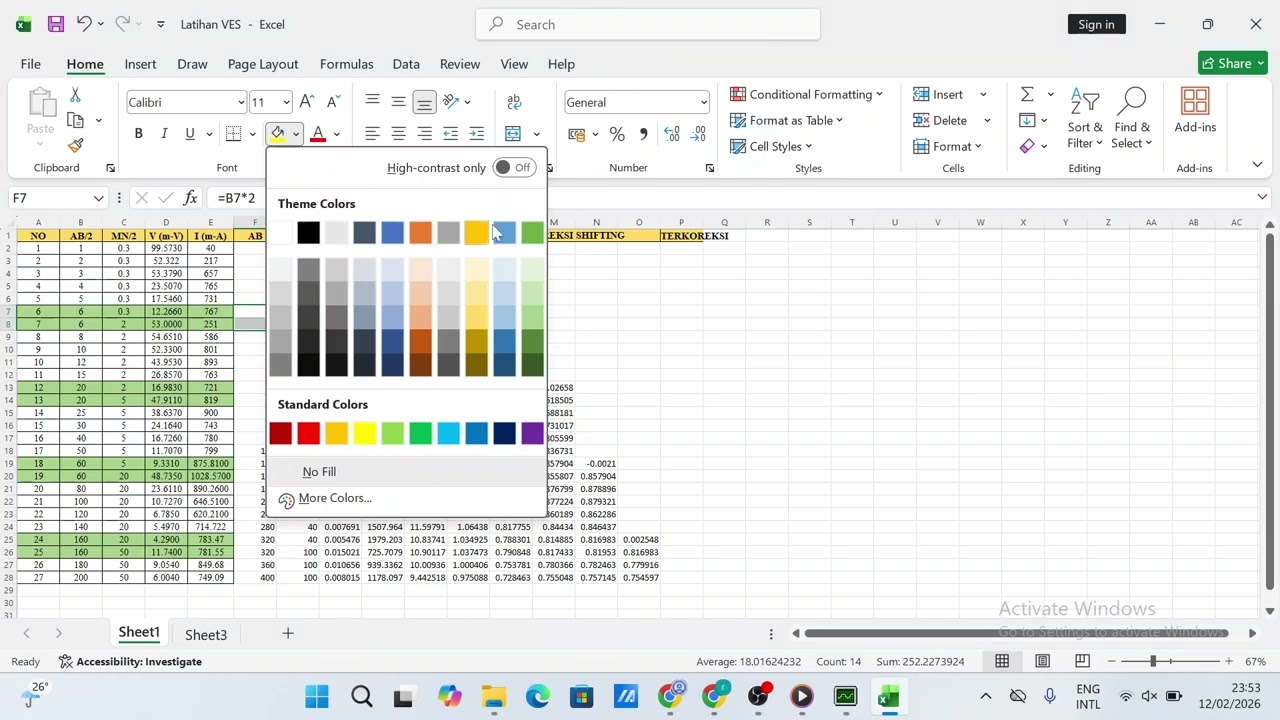The height and width of the screenshot is (720, 1280).
Task: Toggle Underline formatting
Action: pyautogui.click(x=189, y=134)
